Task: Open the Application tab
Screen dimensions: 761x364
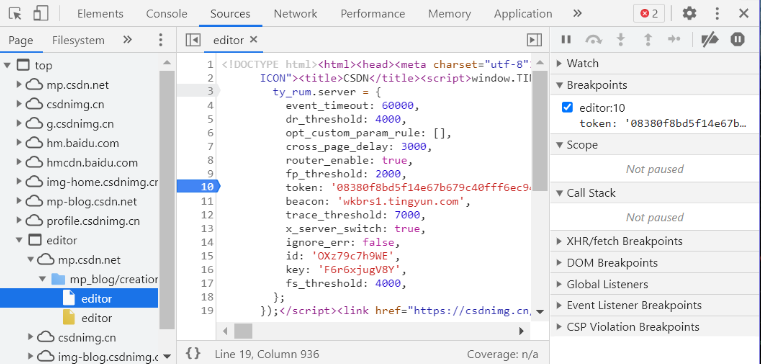Action: [x=523, y=14]
